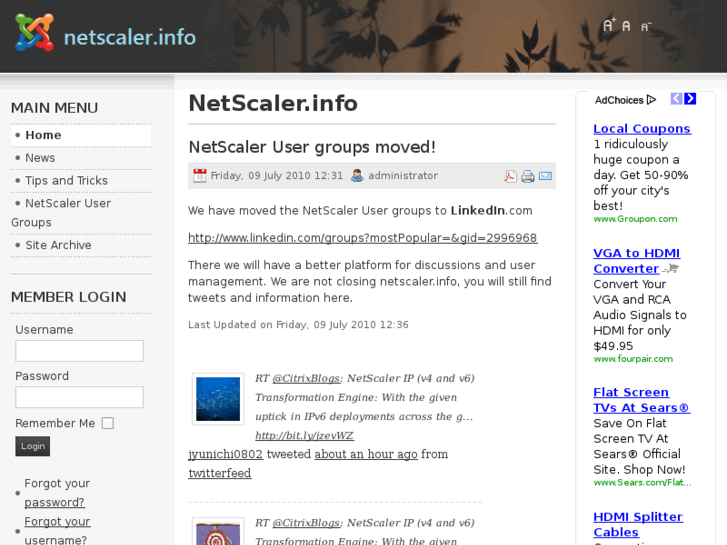Go to next ads with right arrow
Image resolution: width=727 pixels, height=545 pixels.
[690, 99]
